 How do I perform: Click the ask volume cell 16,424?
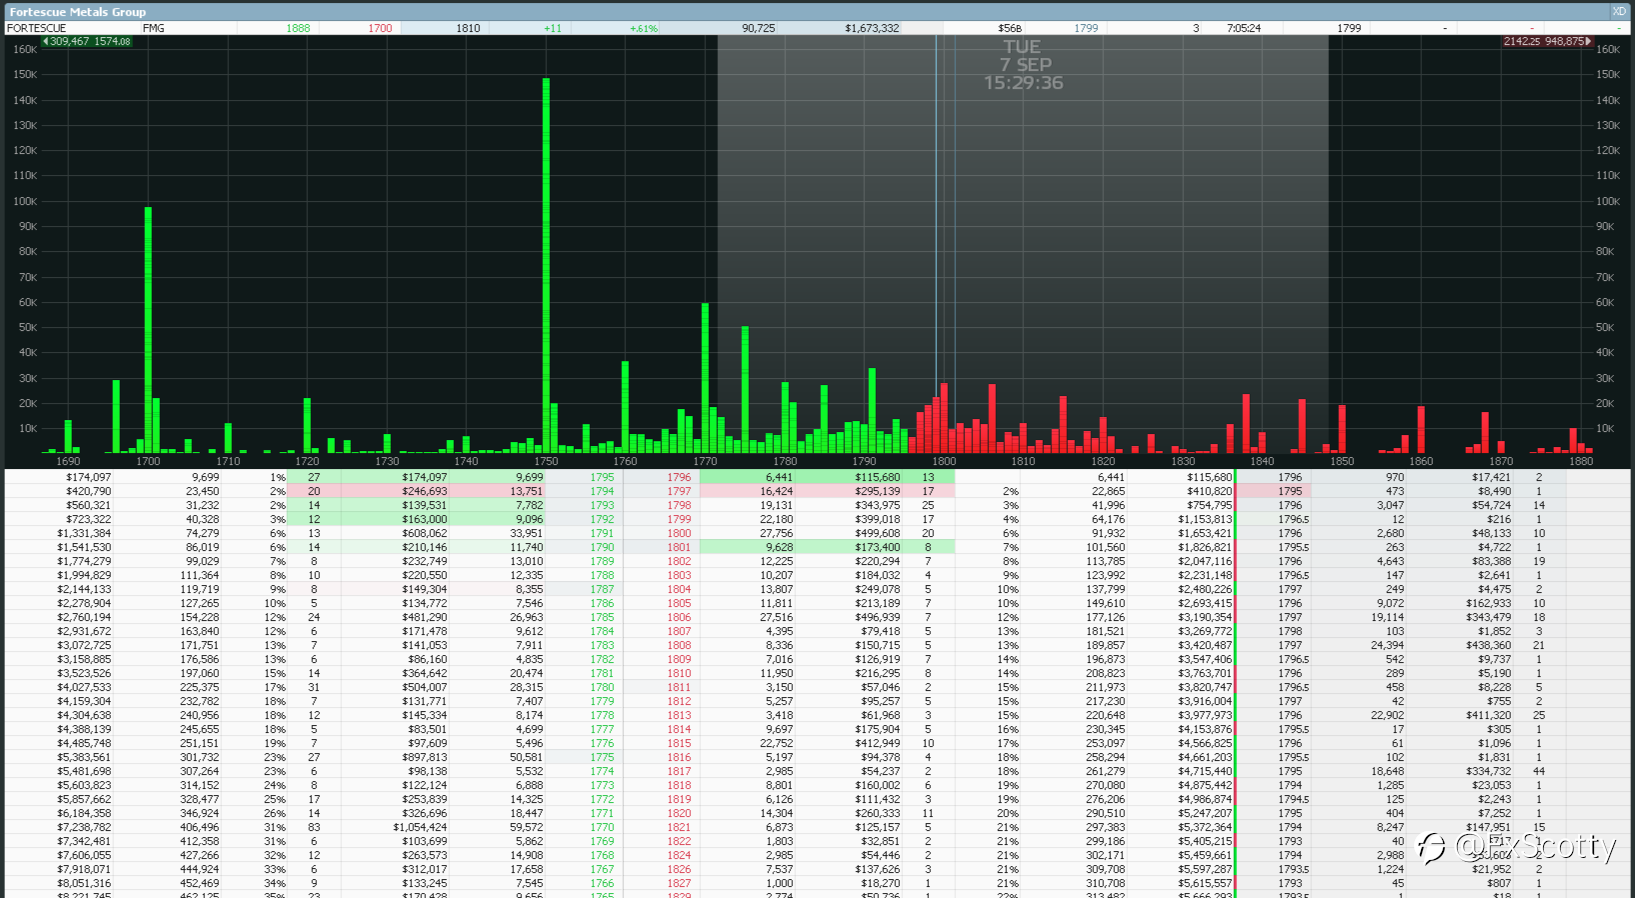pos(776,491)
